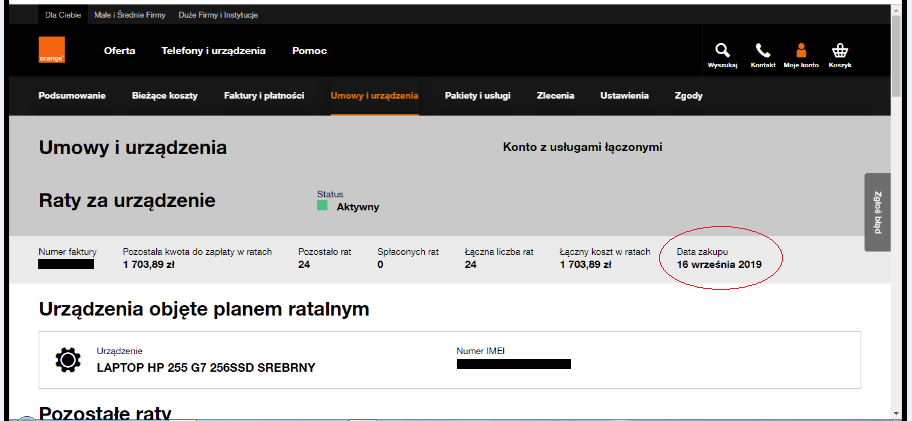Open the Ustawienia tab
Screen dimensions: 912x421
(624, 96)
